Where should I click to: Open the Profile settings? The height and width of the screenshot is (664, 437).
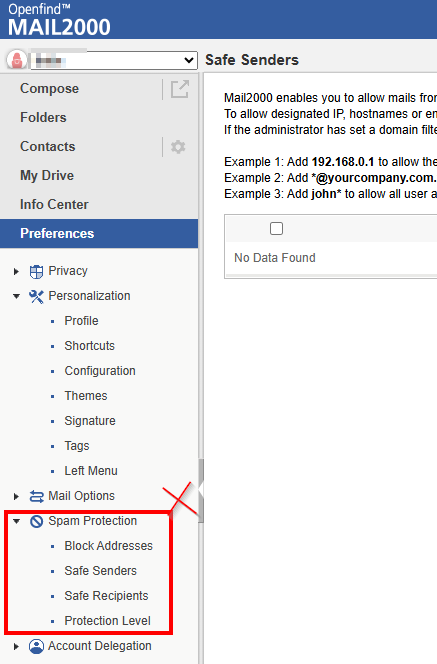tap(81, 321)
